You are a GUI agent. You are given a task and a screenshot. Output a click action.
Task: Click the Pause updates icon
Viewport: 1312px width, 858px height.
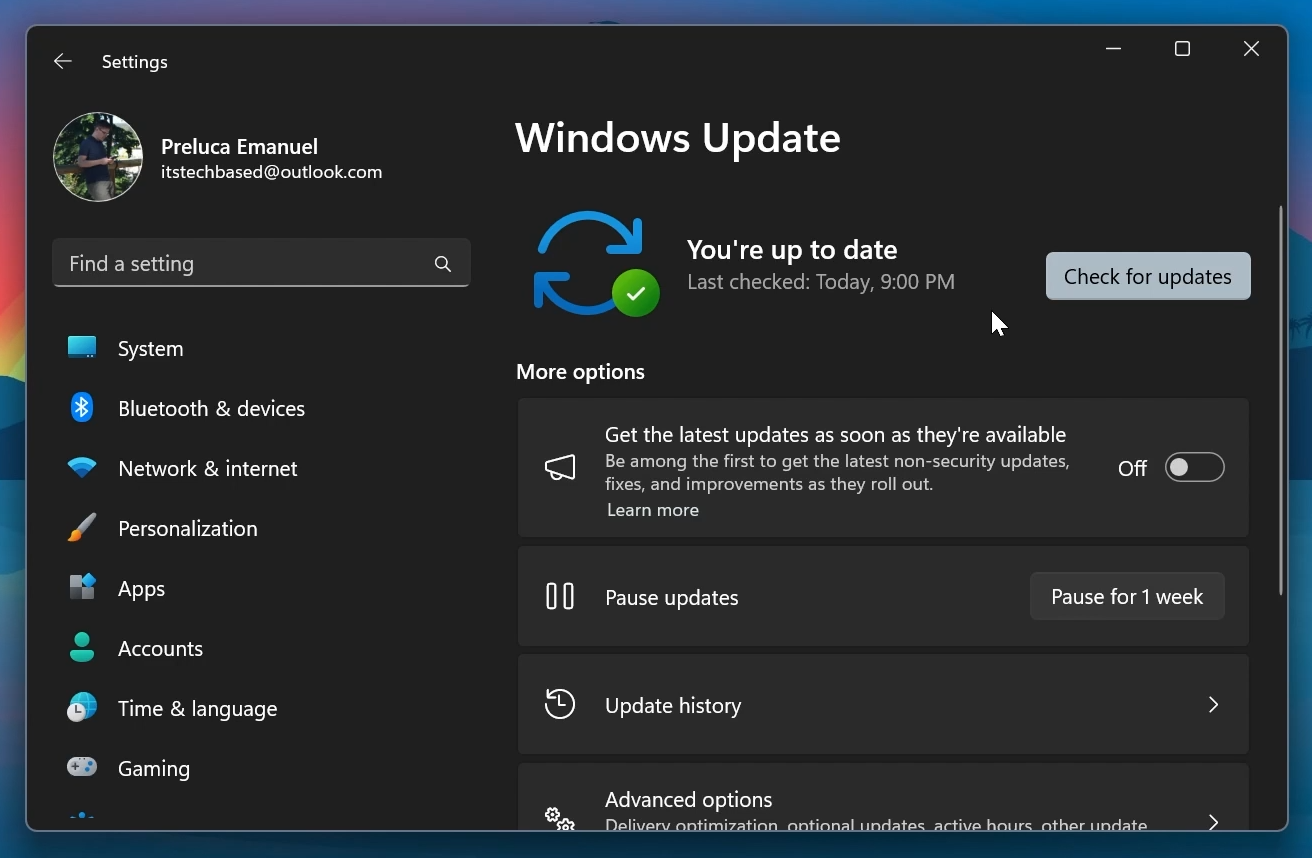coord(560,597)
